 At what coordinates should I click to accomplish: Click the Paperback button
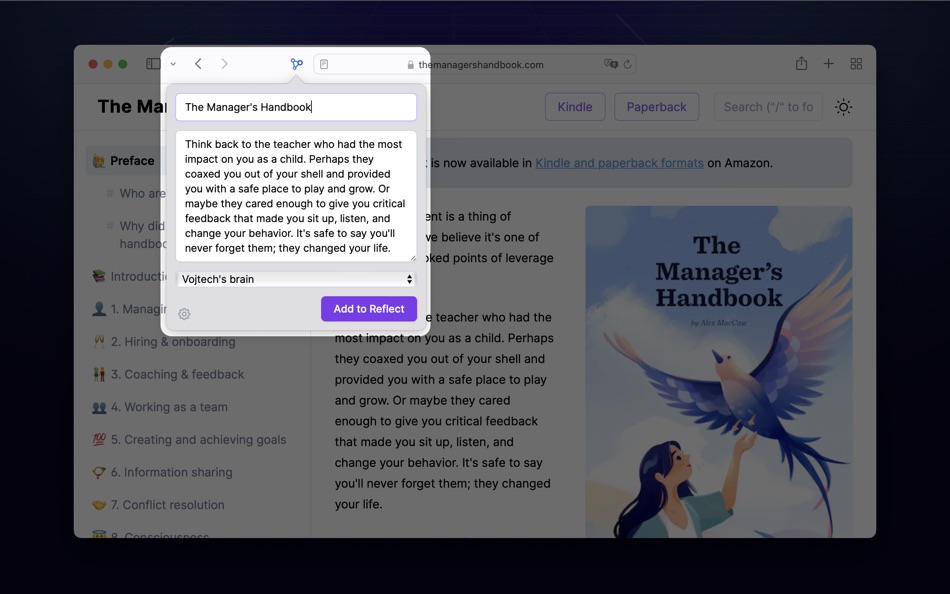click(x=656, y=107)
